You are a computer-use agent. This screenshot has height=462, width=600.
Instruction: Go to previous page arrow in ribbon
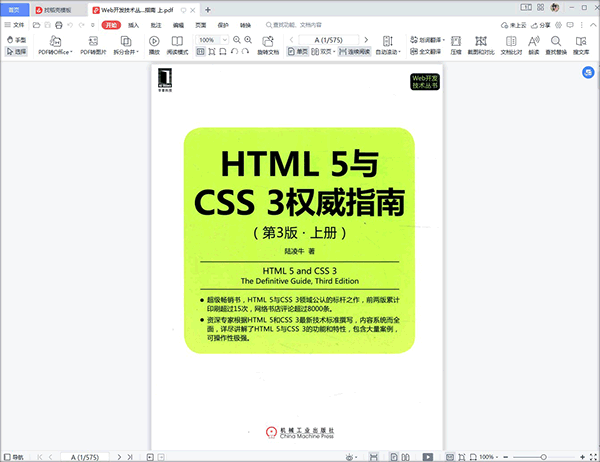[292, 40]
